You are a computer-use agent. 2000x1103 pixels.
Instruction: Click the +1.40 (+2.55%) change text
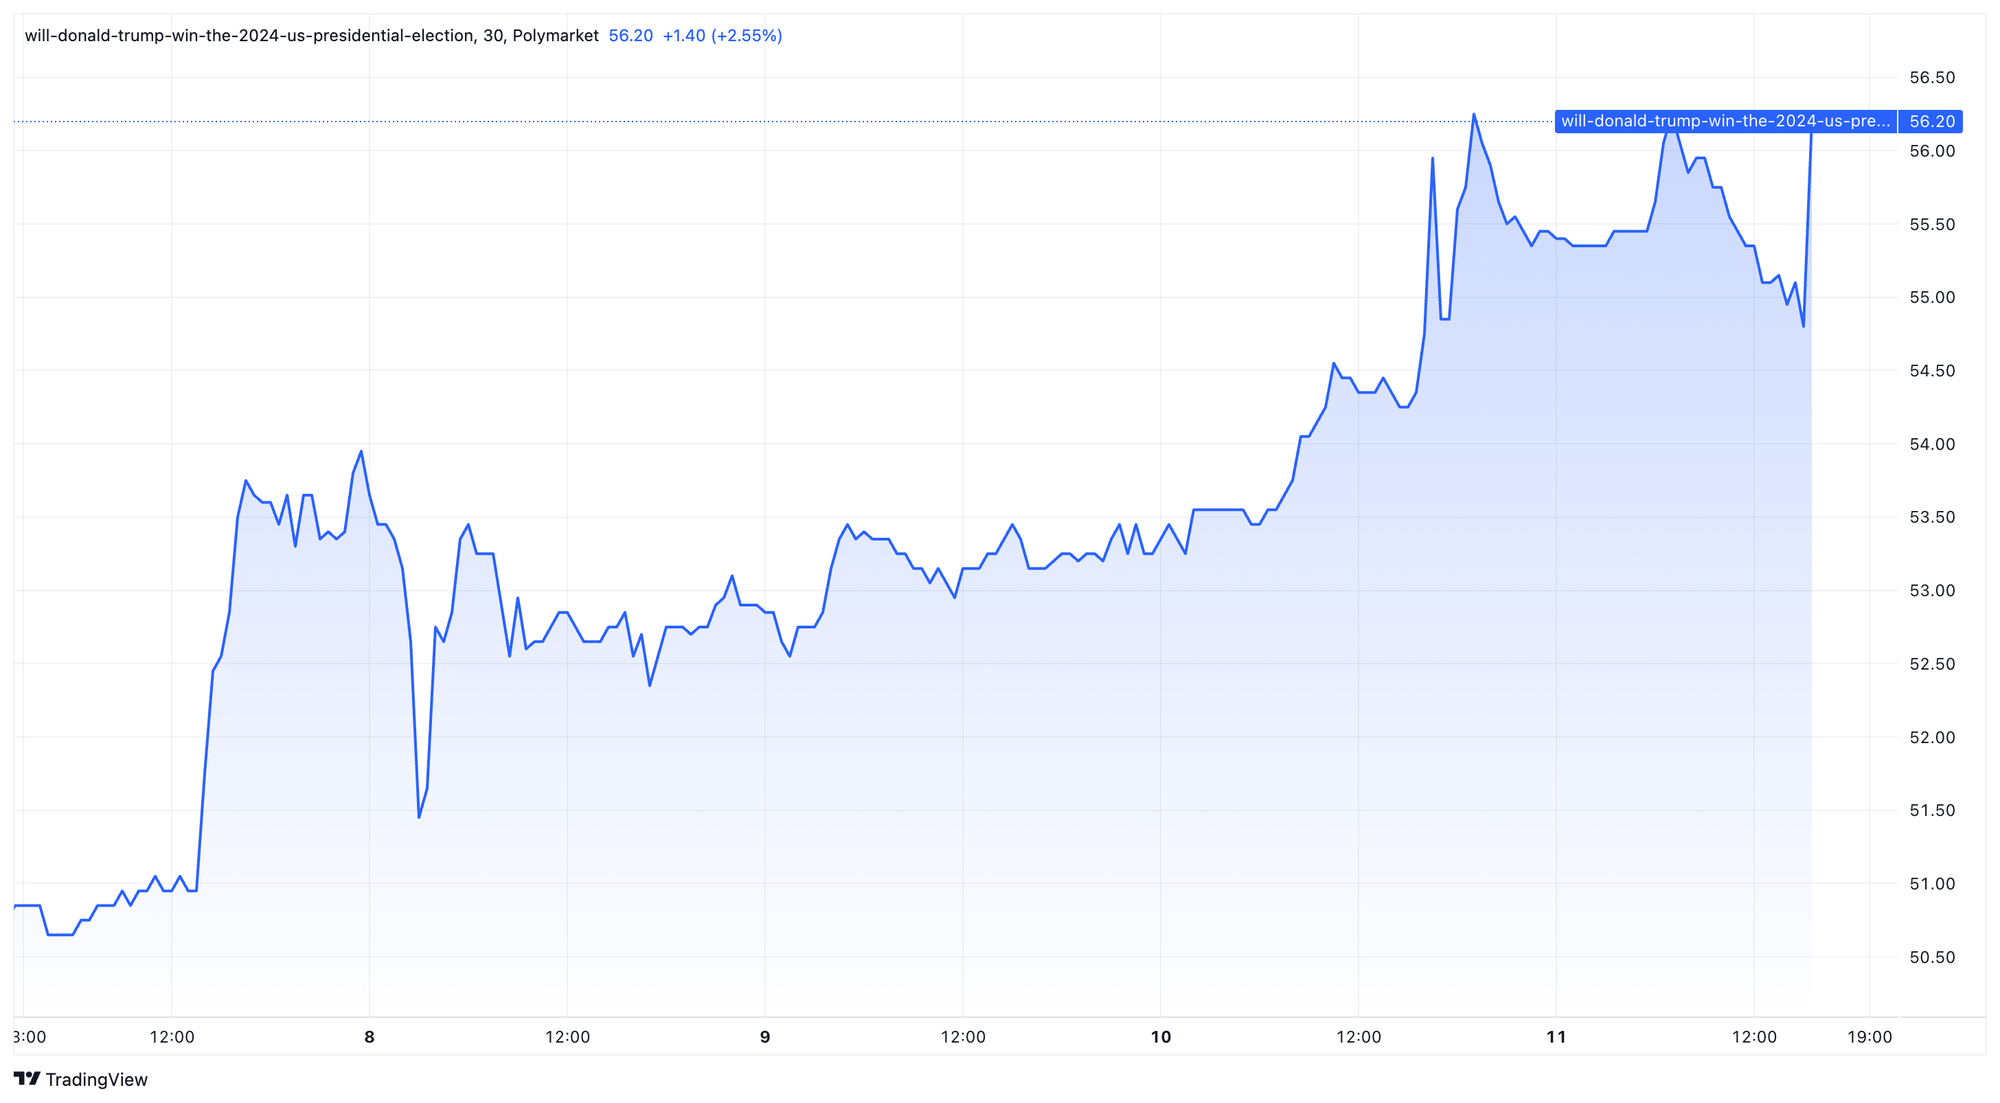pyautogui.click(x=723, y=36)
